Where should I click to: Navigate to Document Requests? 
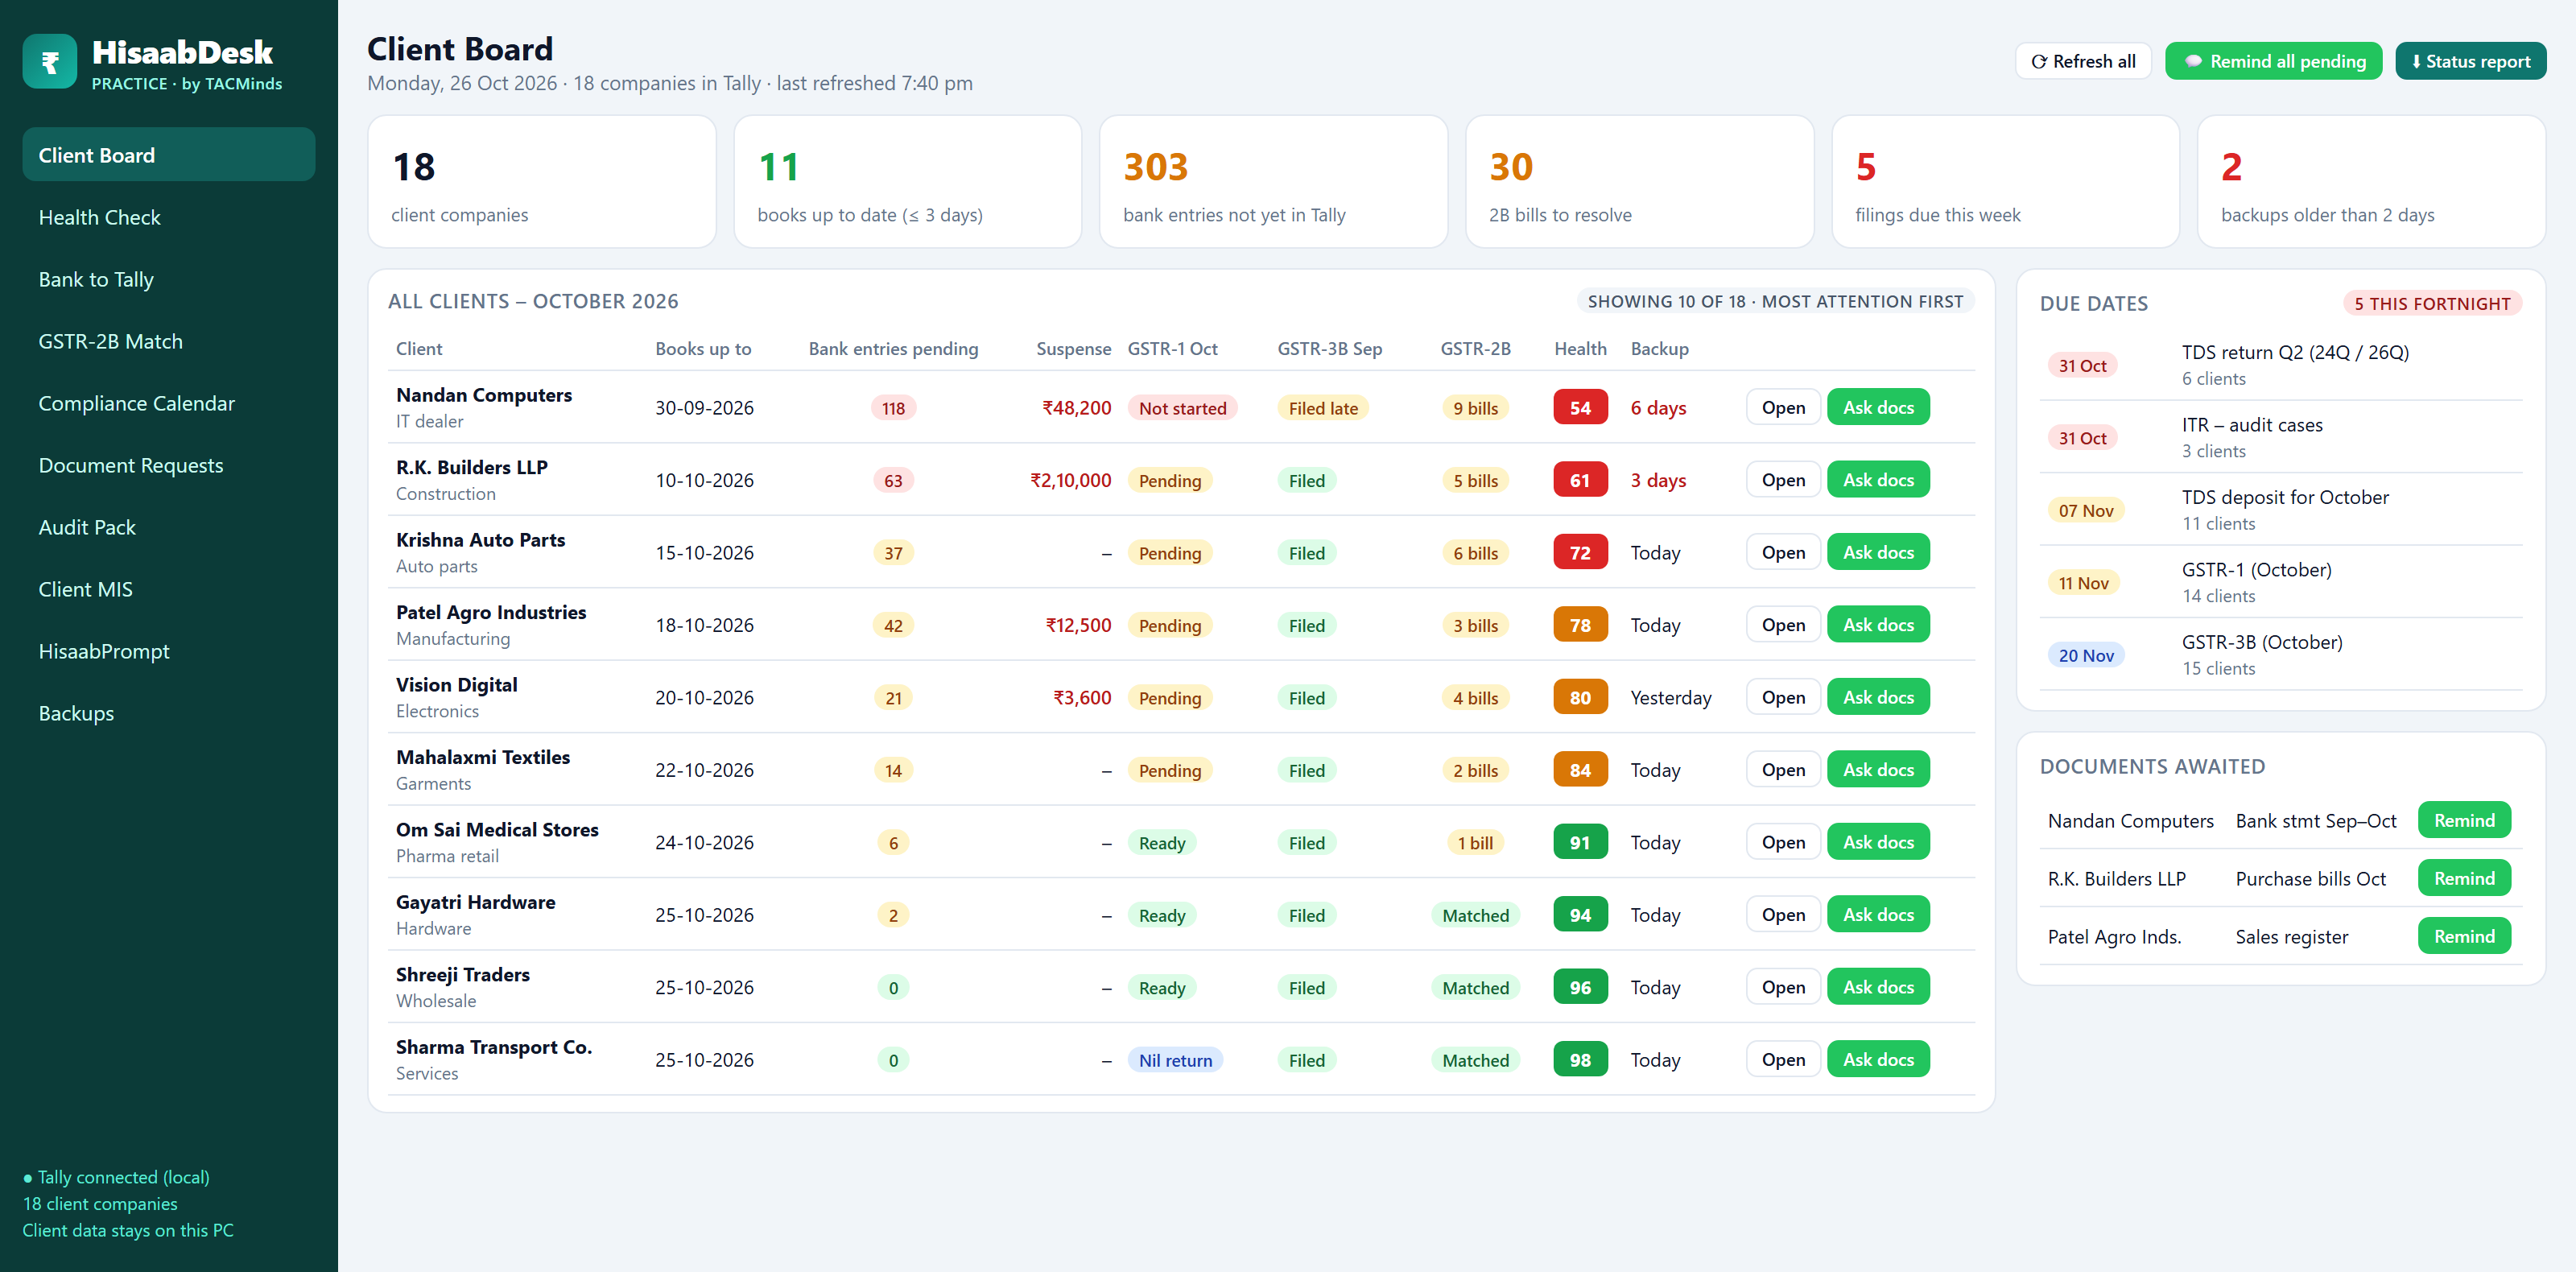click(x=169, y=465)
